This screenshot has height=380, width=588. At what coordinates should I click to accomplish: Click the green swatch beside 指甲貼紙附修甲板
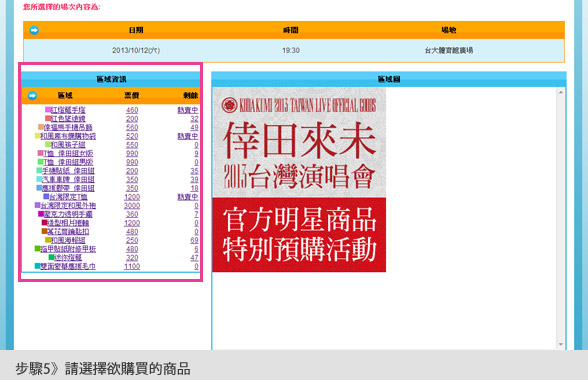pyautogui.click(x=38, y=248)
